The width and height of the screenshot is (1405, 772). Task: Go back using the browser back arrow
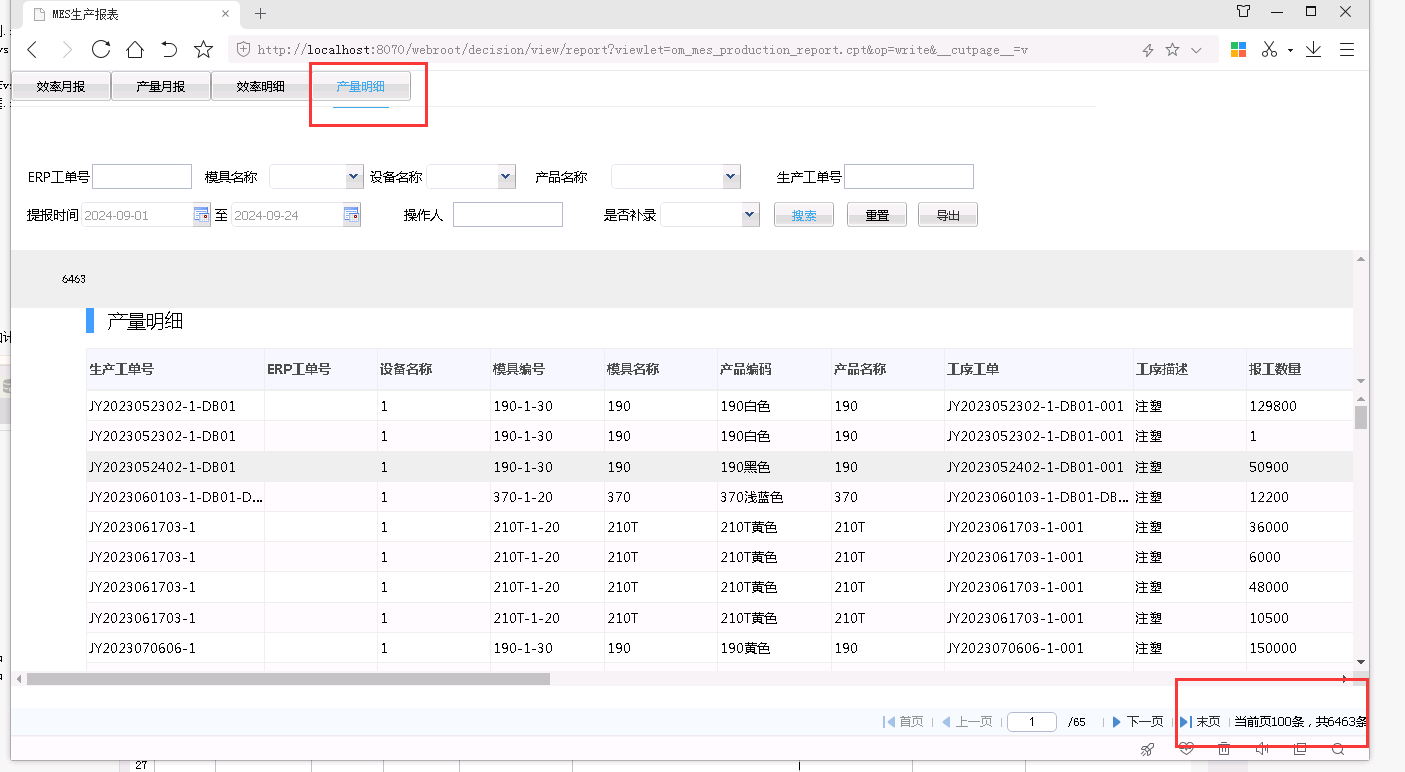pos(32,50)
